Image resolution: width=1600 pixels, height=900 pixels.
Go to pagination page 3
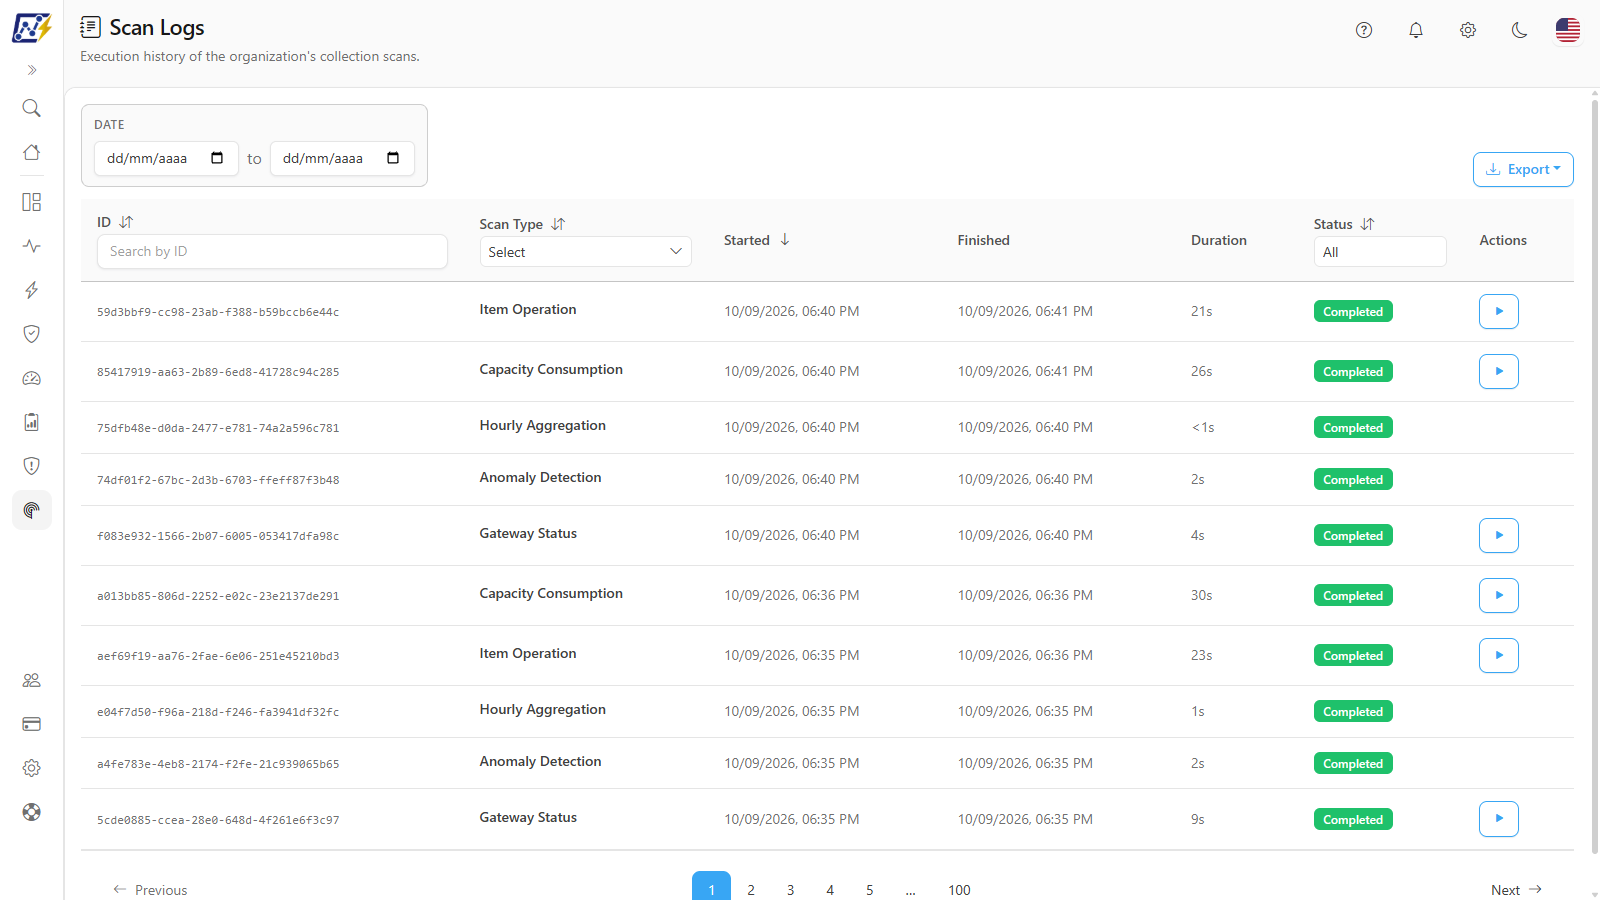790,889
